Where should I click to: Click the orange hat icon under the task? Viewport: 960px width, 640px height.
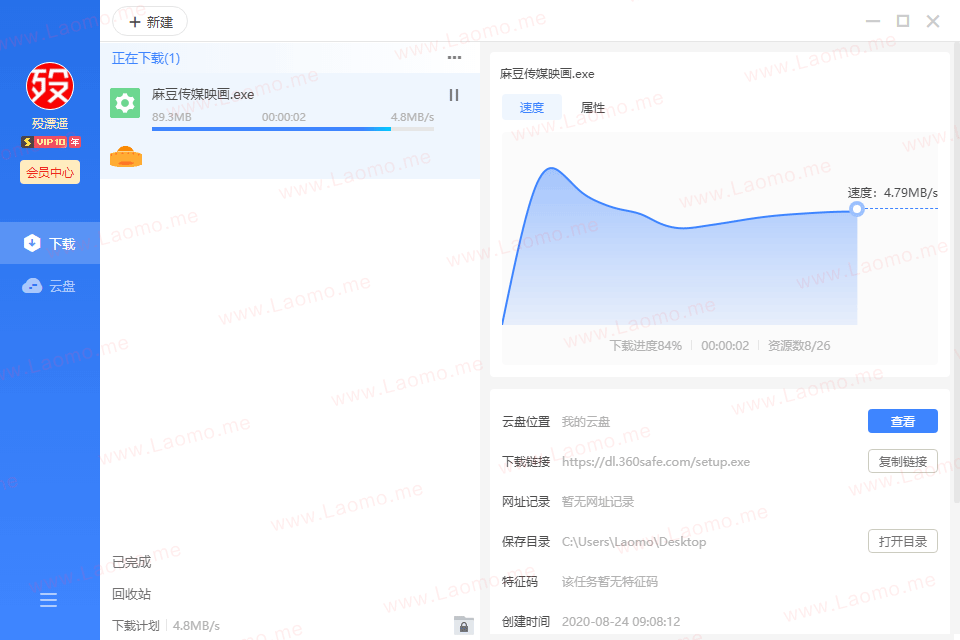coord(126,157)
